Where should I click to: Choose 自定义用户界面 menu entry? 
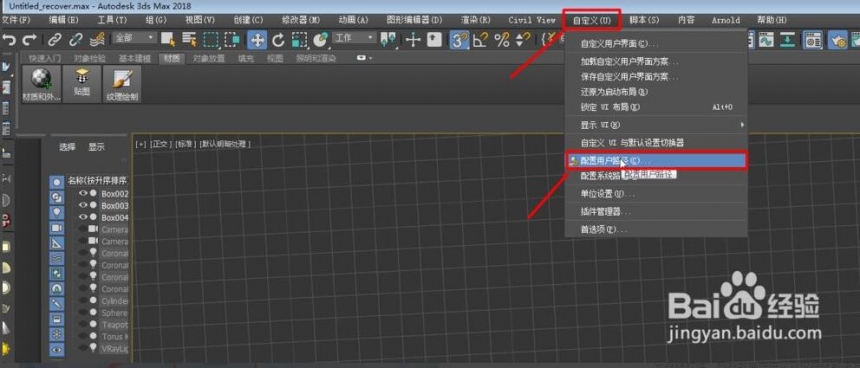click(657, 43)
